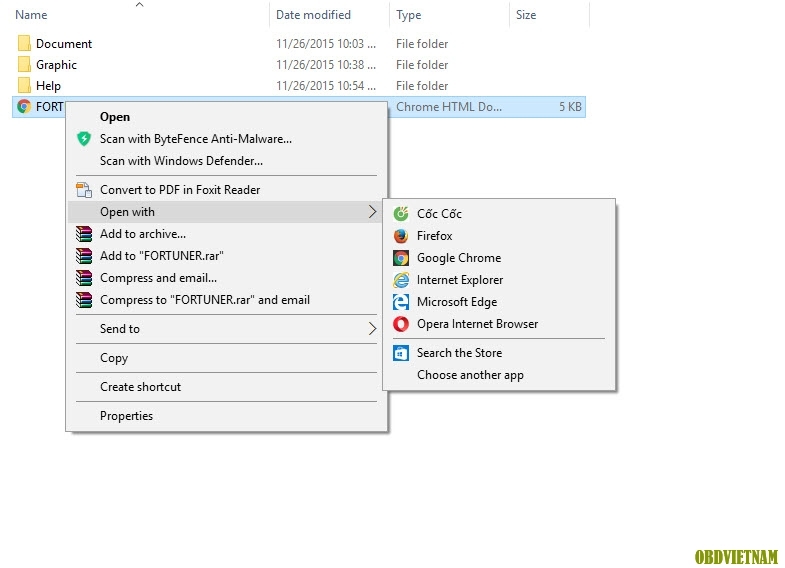Click Create shortcut entry

(141, 387)
